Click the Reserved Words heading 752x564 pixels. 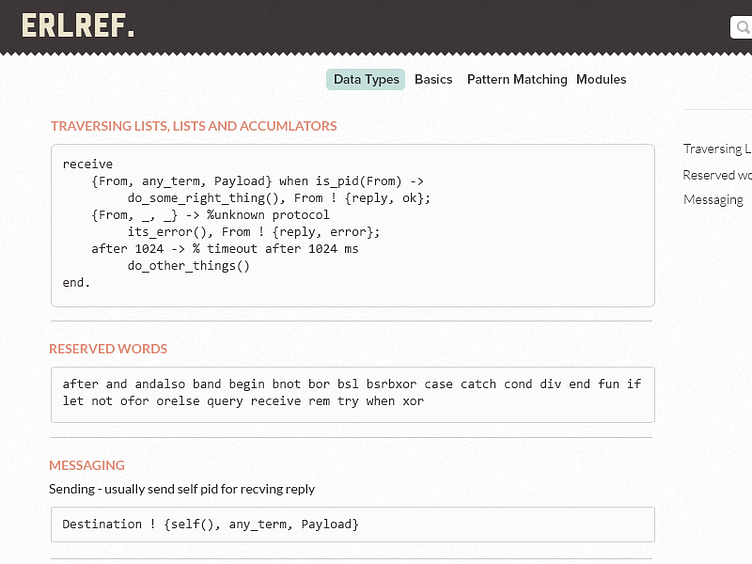click(x=108, y=349)
